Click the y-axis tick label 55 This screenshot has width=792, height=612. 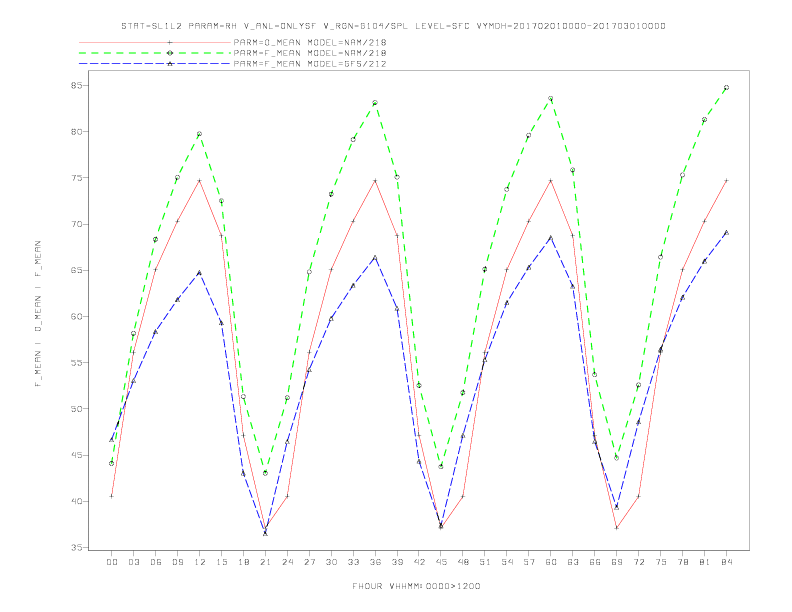click(76, 363)
